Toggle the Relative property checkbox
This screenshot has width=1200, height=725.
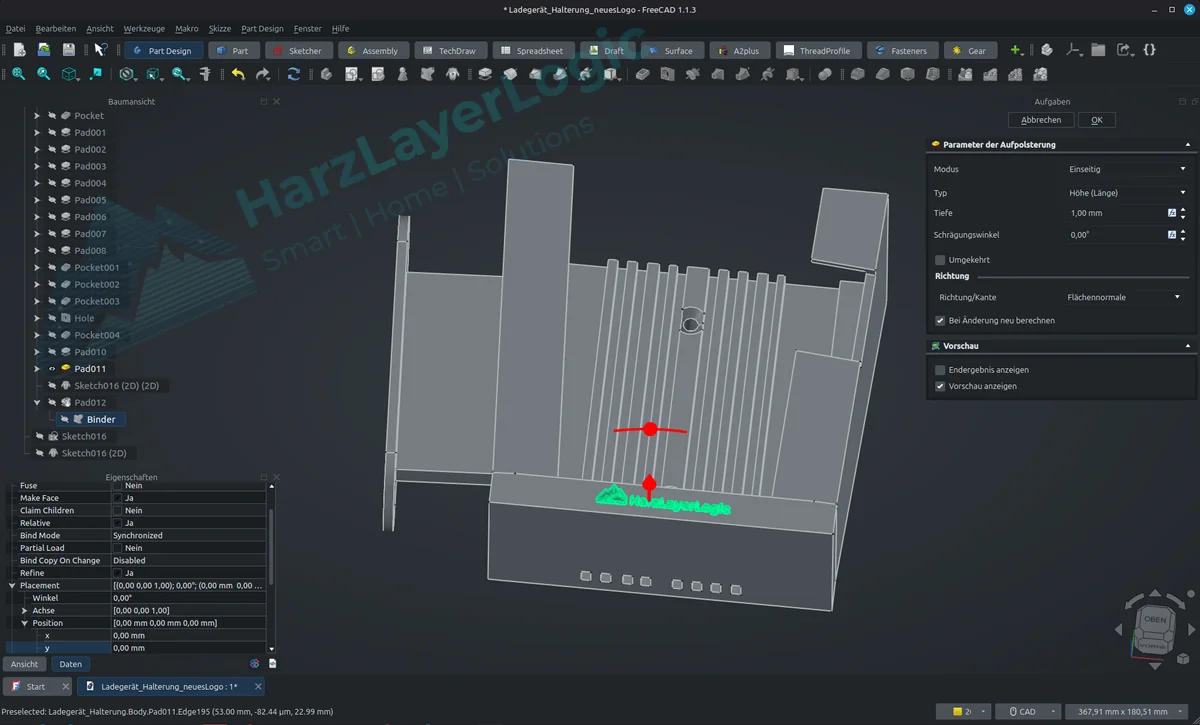(118, 523)
